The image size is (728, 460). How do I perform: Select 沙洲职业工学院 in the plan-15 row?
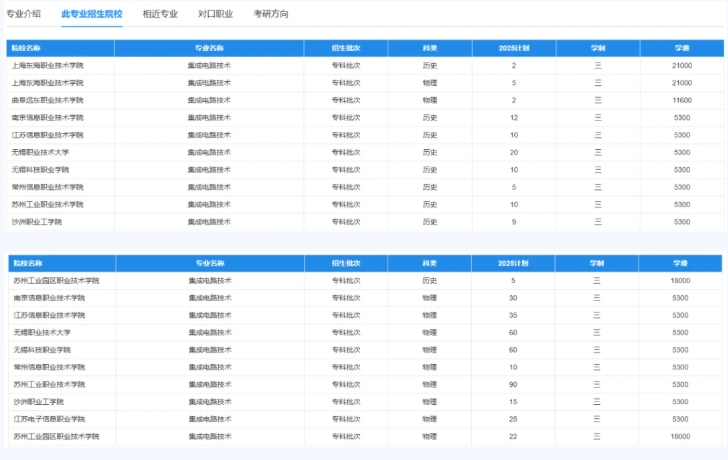[x=39, y=402]
